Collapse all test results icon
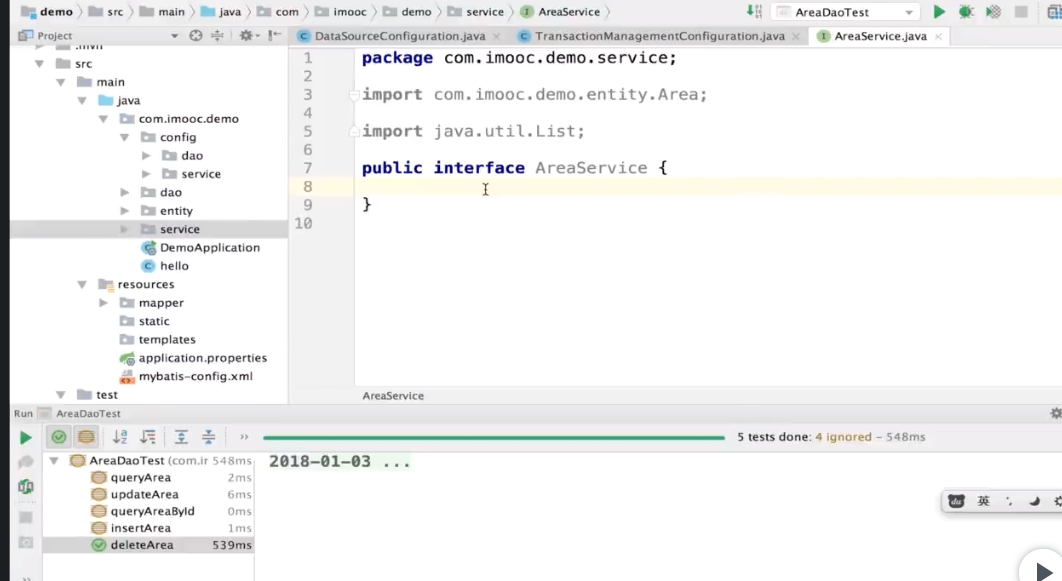Viewport: 1062px width, 581px height. 209,437
